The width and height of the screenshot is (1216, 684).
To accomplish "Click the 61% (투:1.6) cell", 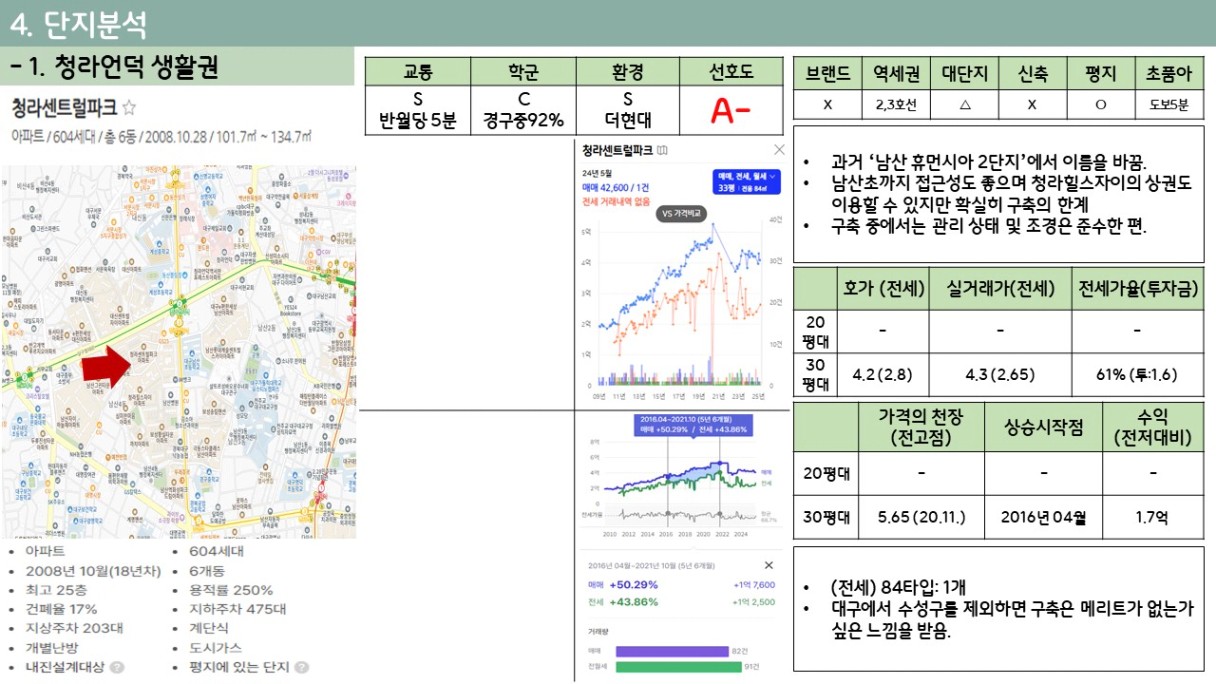I will [x=1137, y=375].
